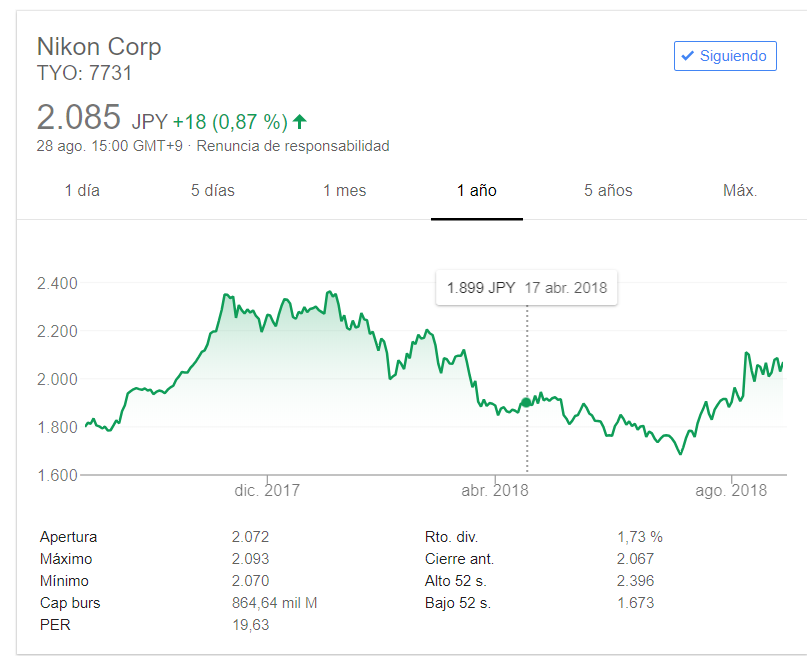The width and height of the screenshot is (807, 656).
Task: Click the checkmark icon in Siguiendo
Action: tap(687, 56)
